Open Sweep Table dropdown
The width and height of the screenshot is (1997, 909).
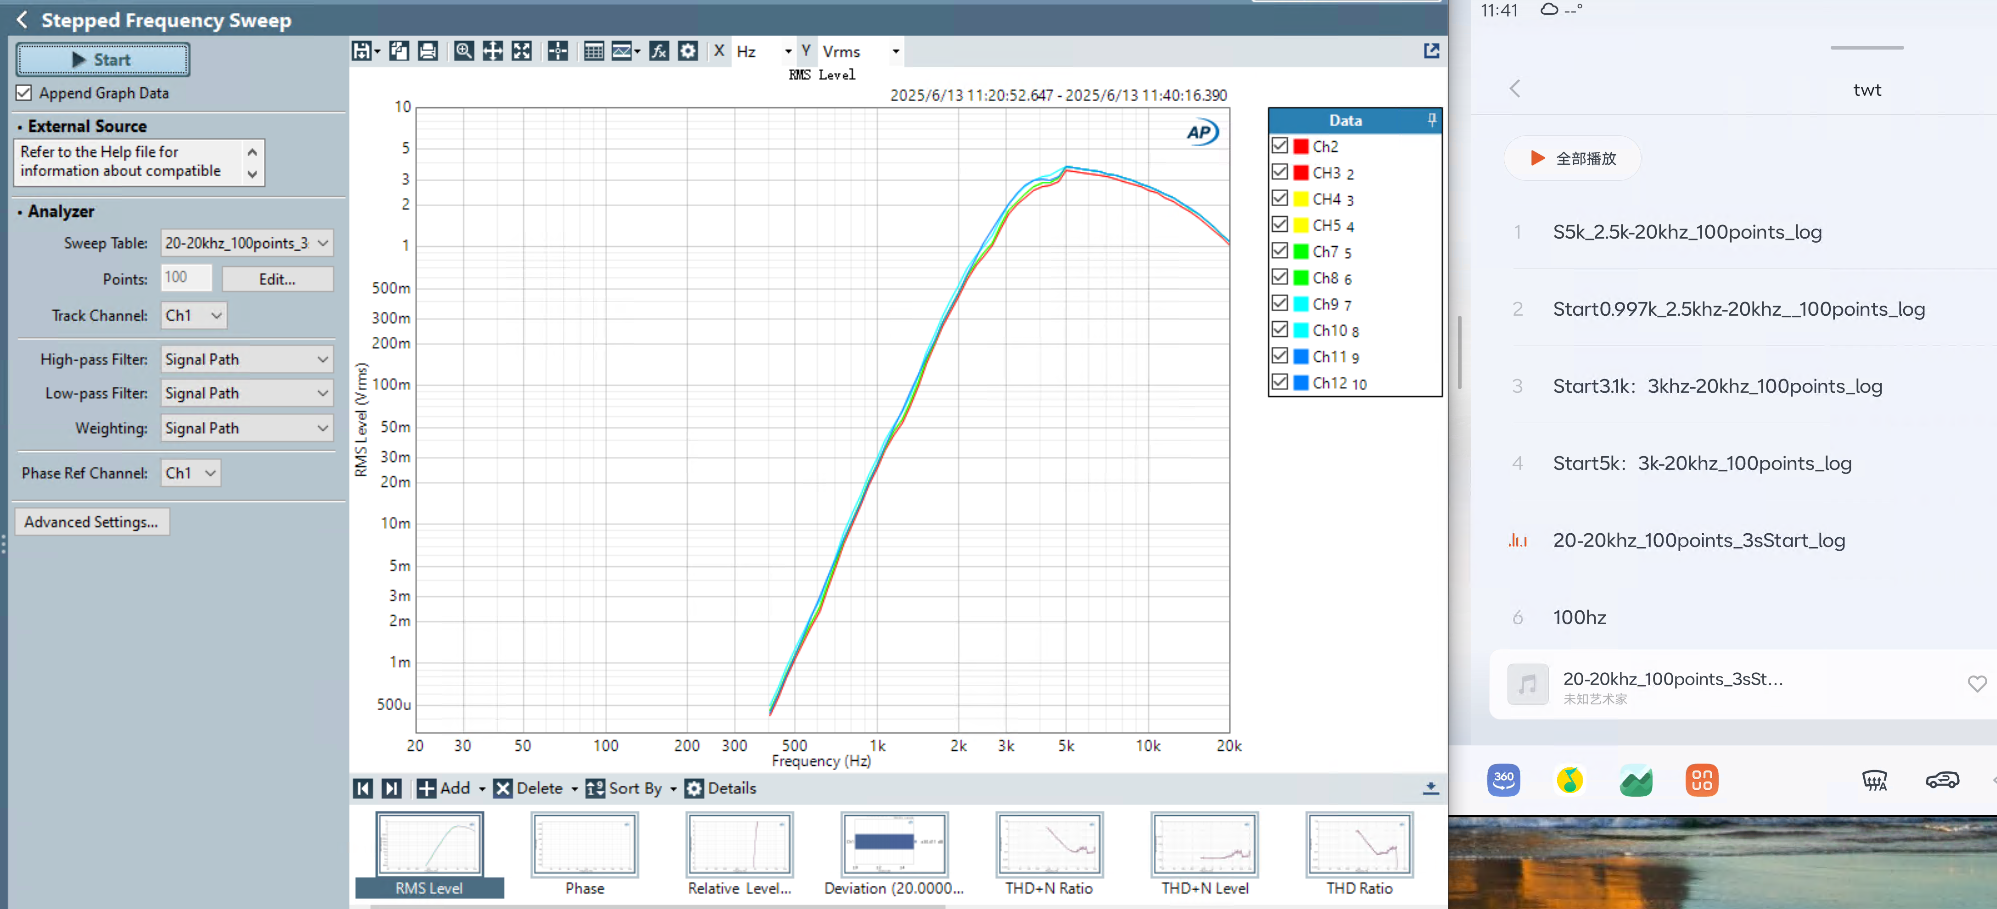(247, 243)
